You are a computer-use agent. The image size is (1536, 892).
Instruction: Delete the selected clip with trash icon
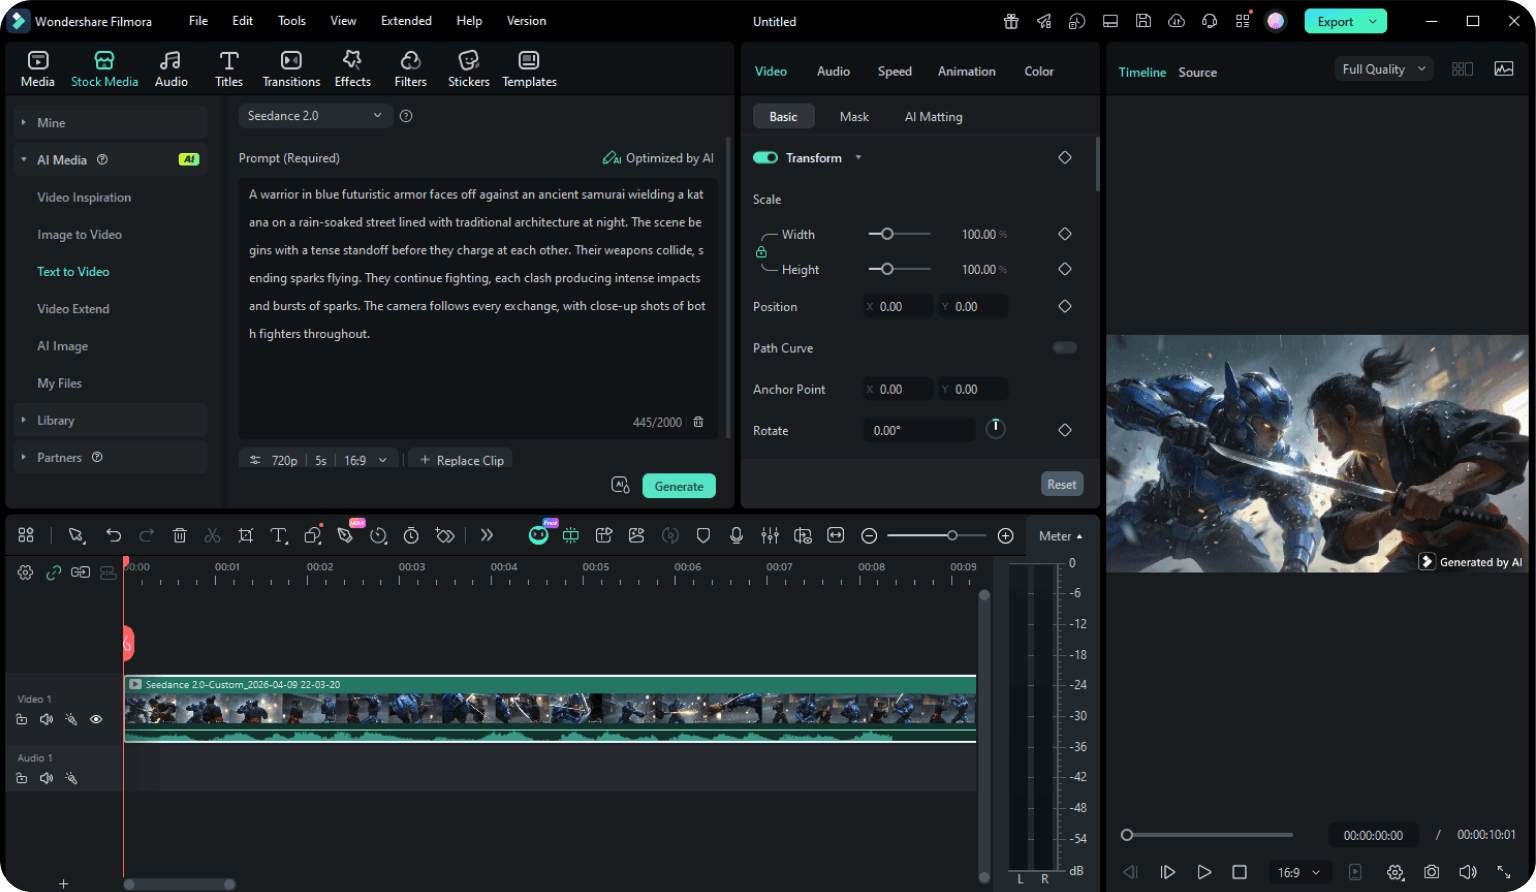tap(180, 536)
